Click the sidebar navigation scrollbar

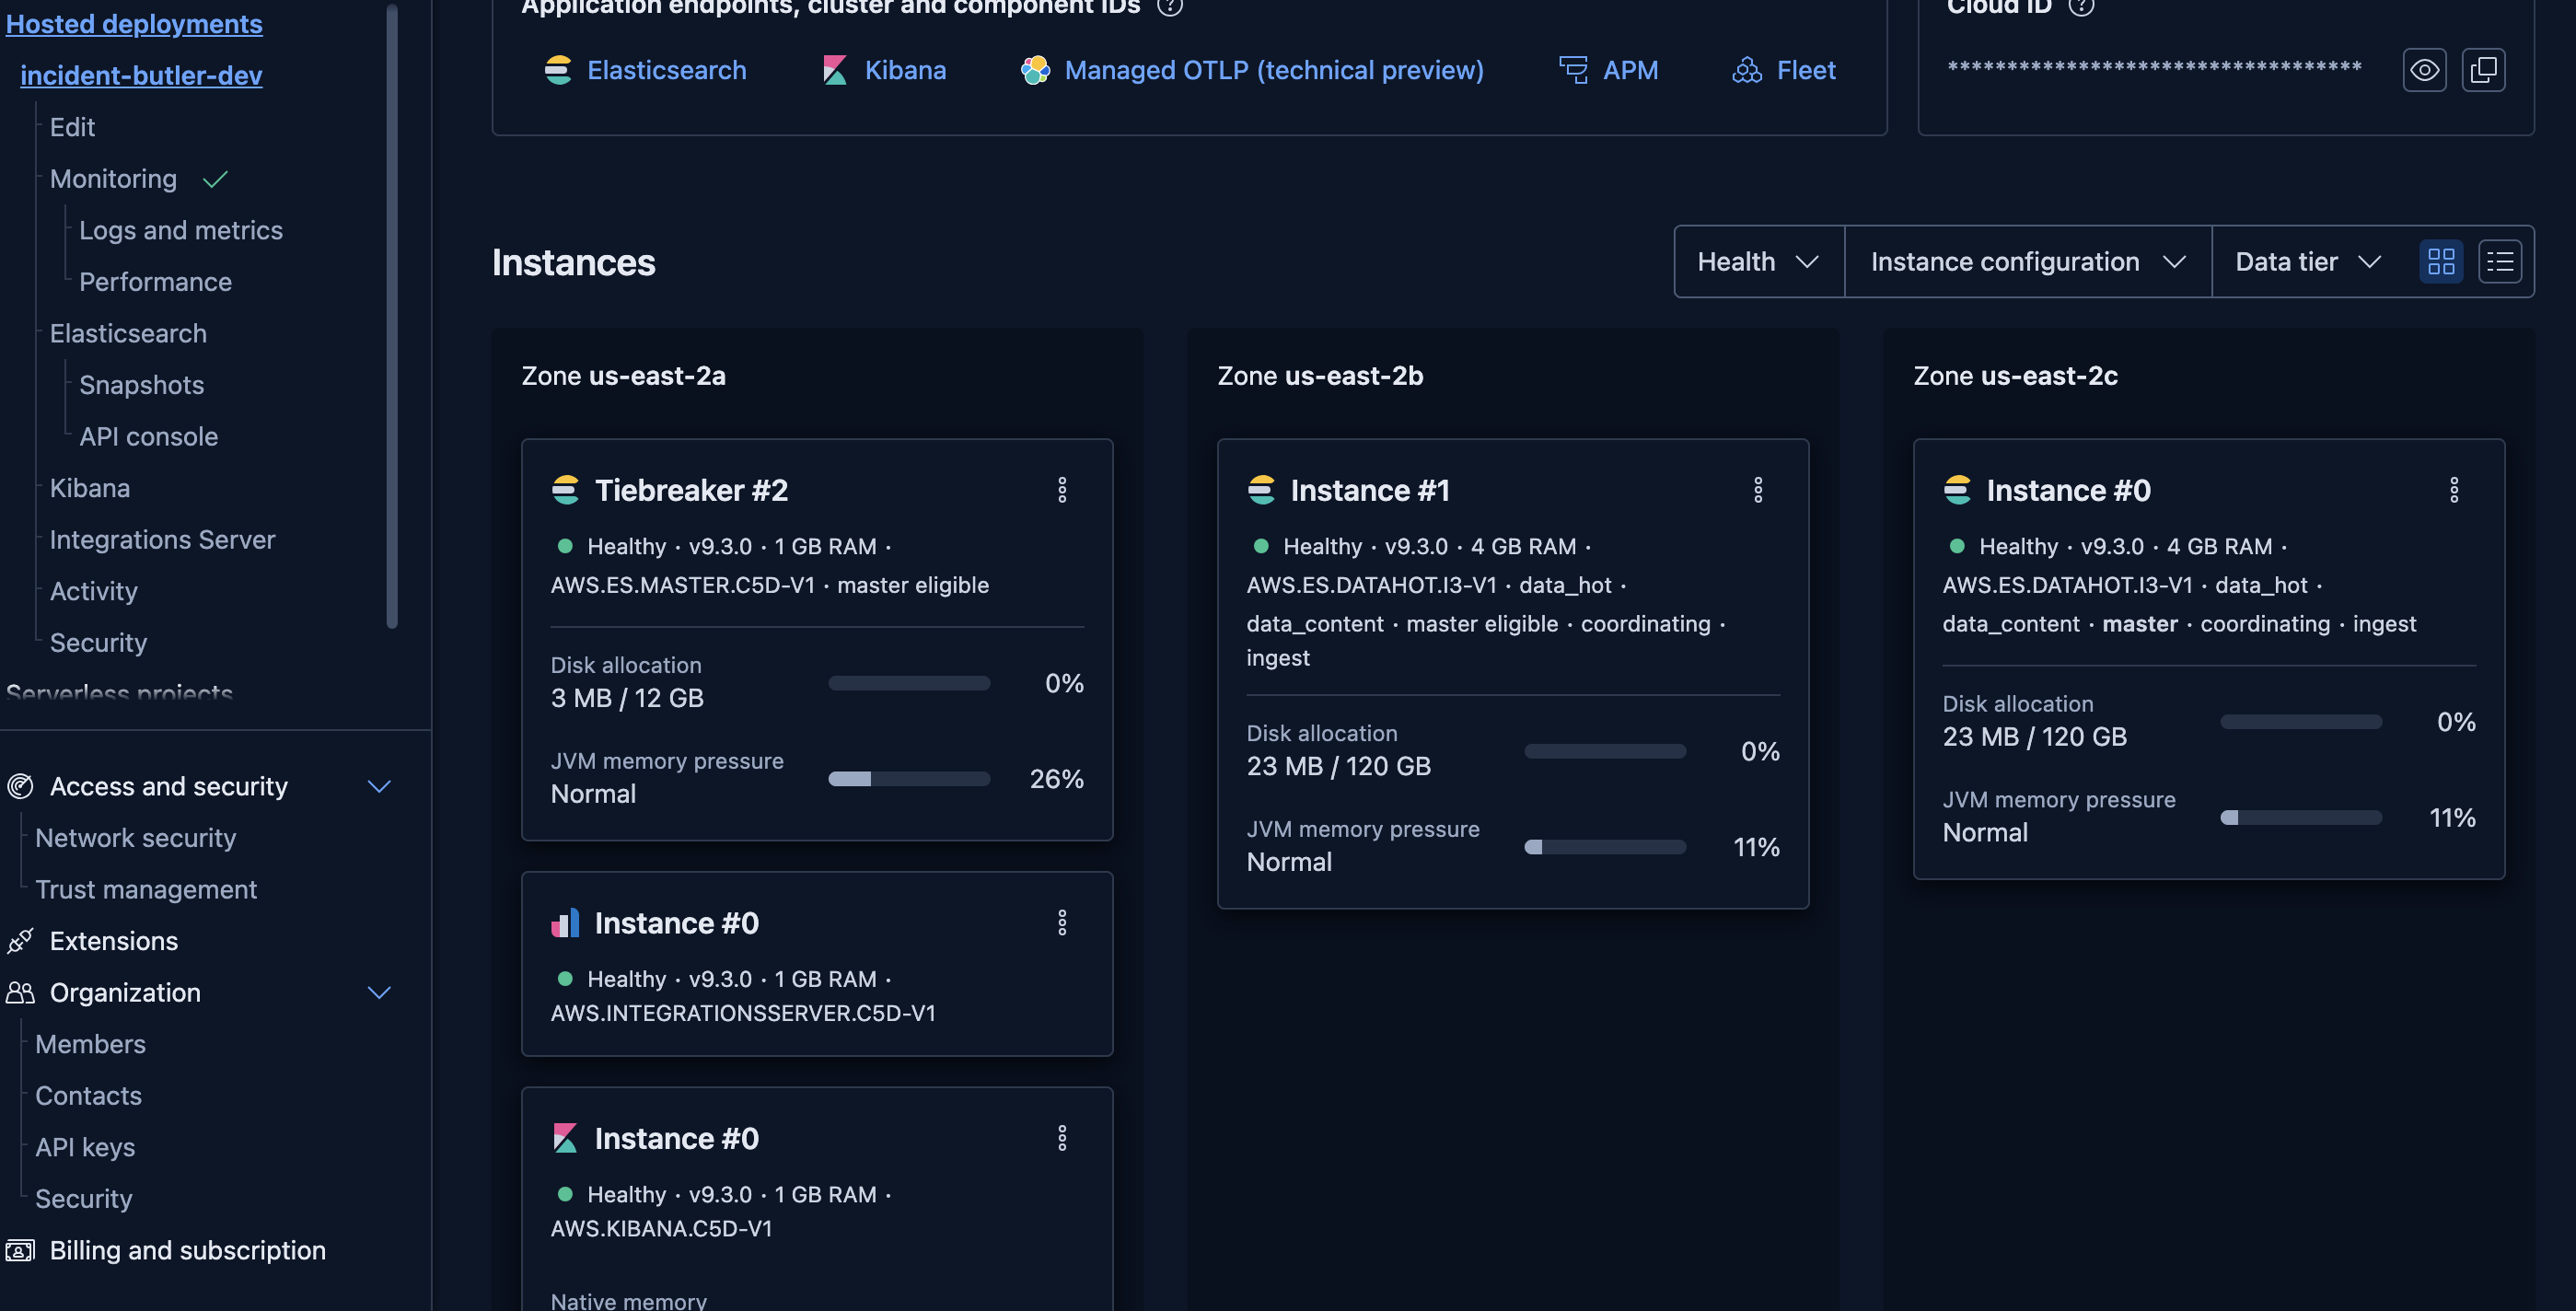click(x=392, y=316)
